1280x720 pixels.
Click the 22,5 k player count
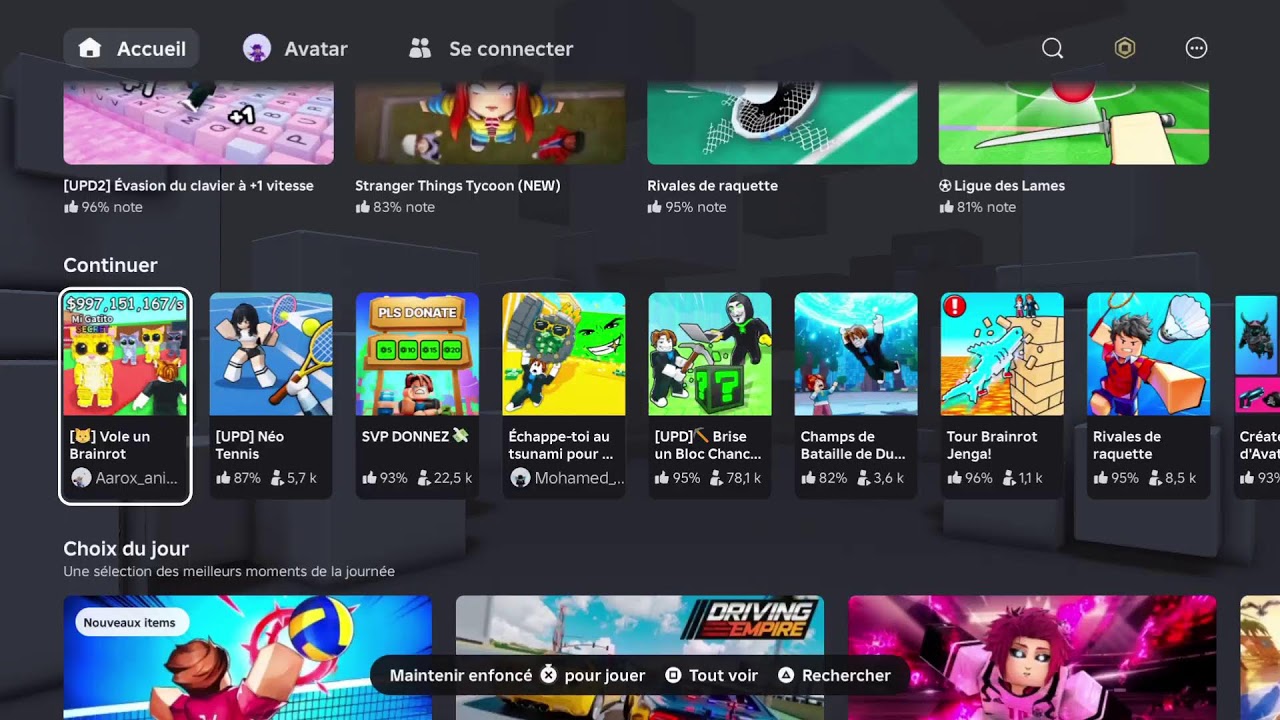point(444,478)
